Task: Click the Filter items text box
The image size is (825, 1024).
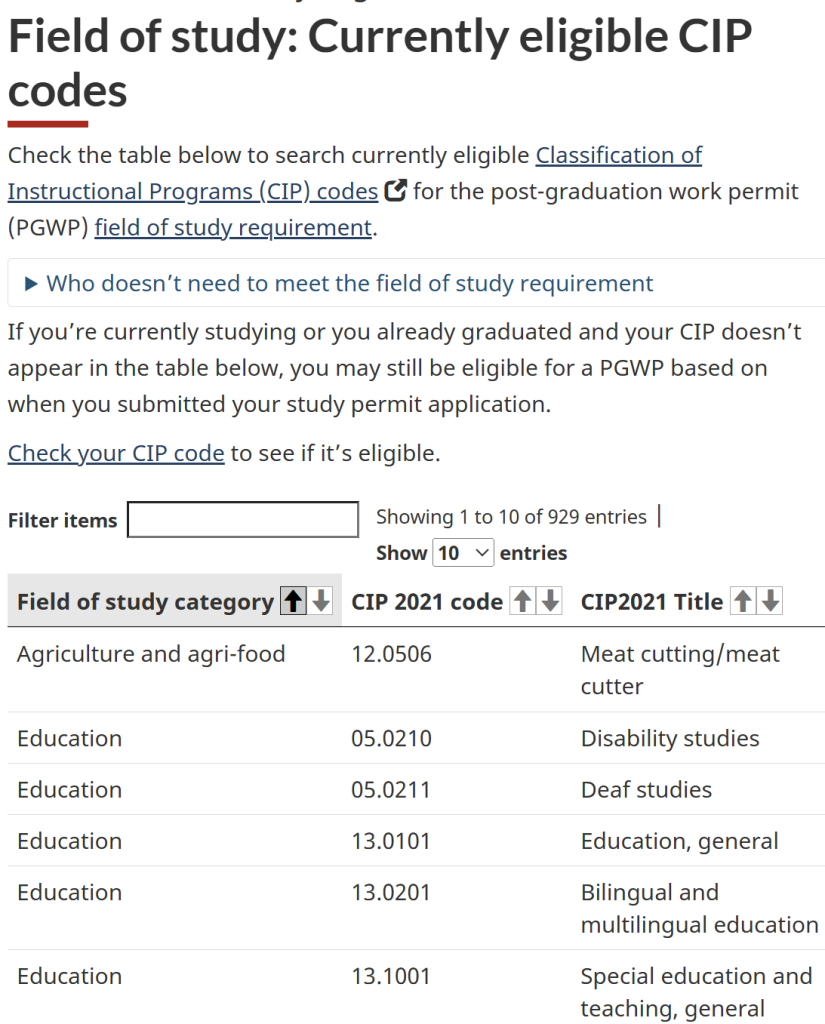Action: click(243, 519)
